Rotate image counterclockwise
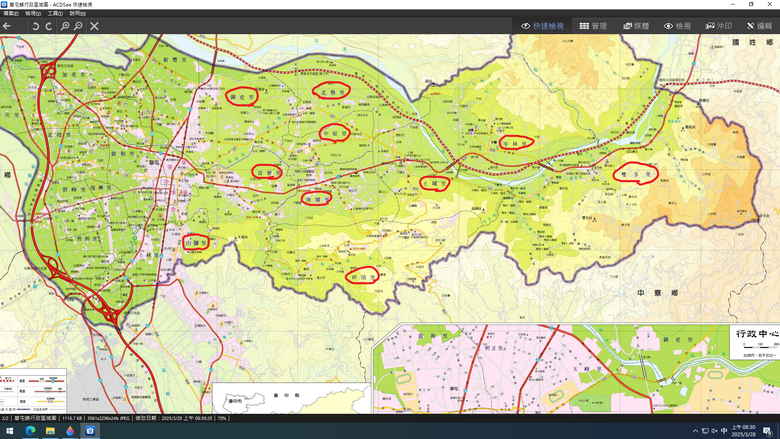Screen dimensions: 780x439 tap(35, 26)
